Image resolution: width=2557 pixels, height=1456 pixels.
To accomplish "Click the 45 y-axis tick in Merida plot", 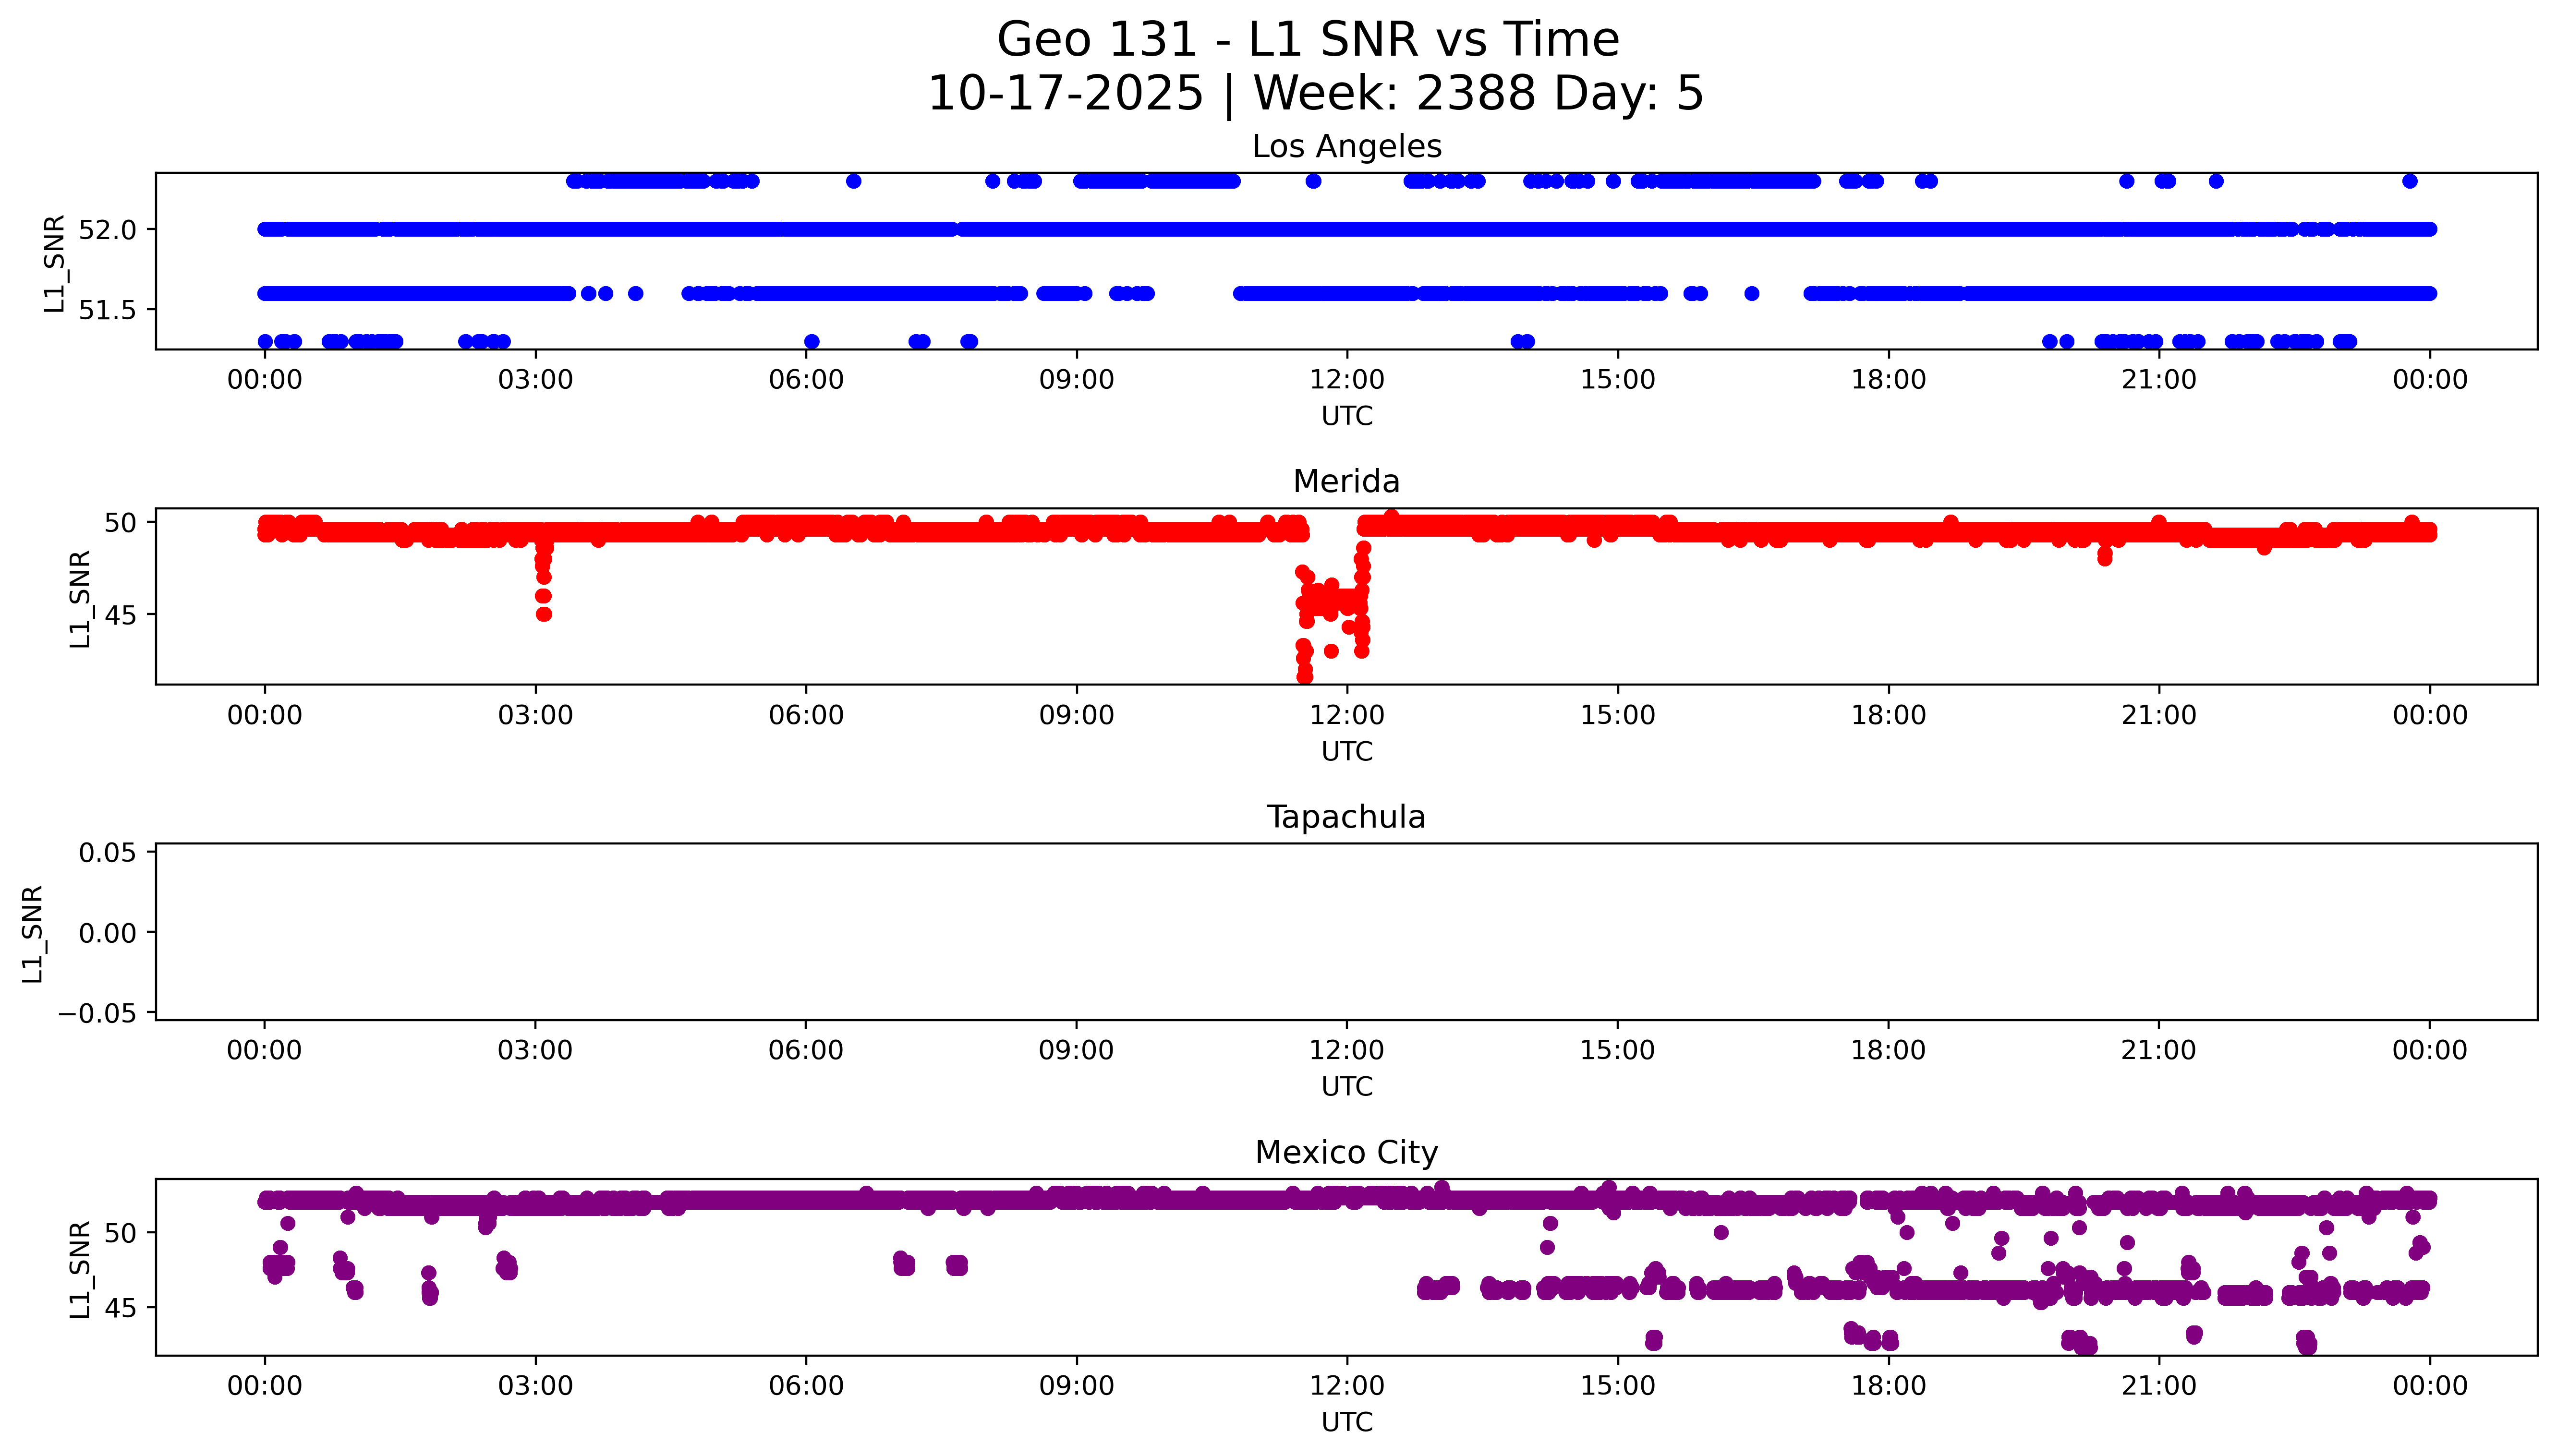I will click(119, 615).
